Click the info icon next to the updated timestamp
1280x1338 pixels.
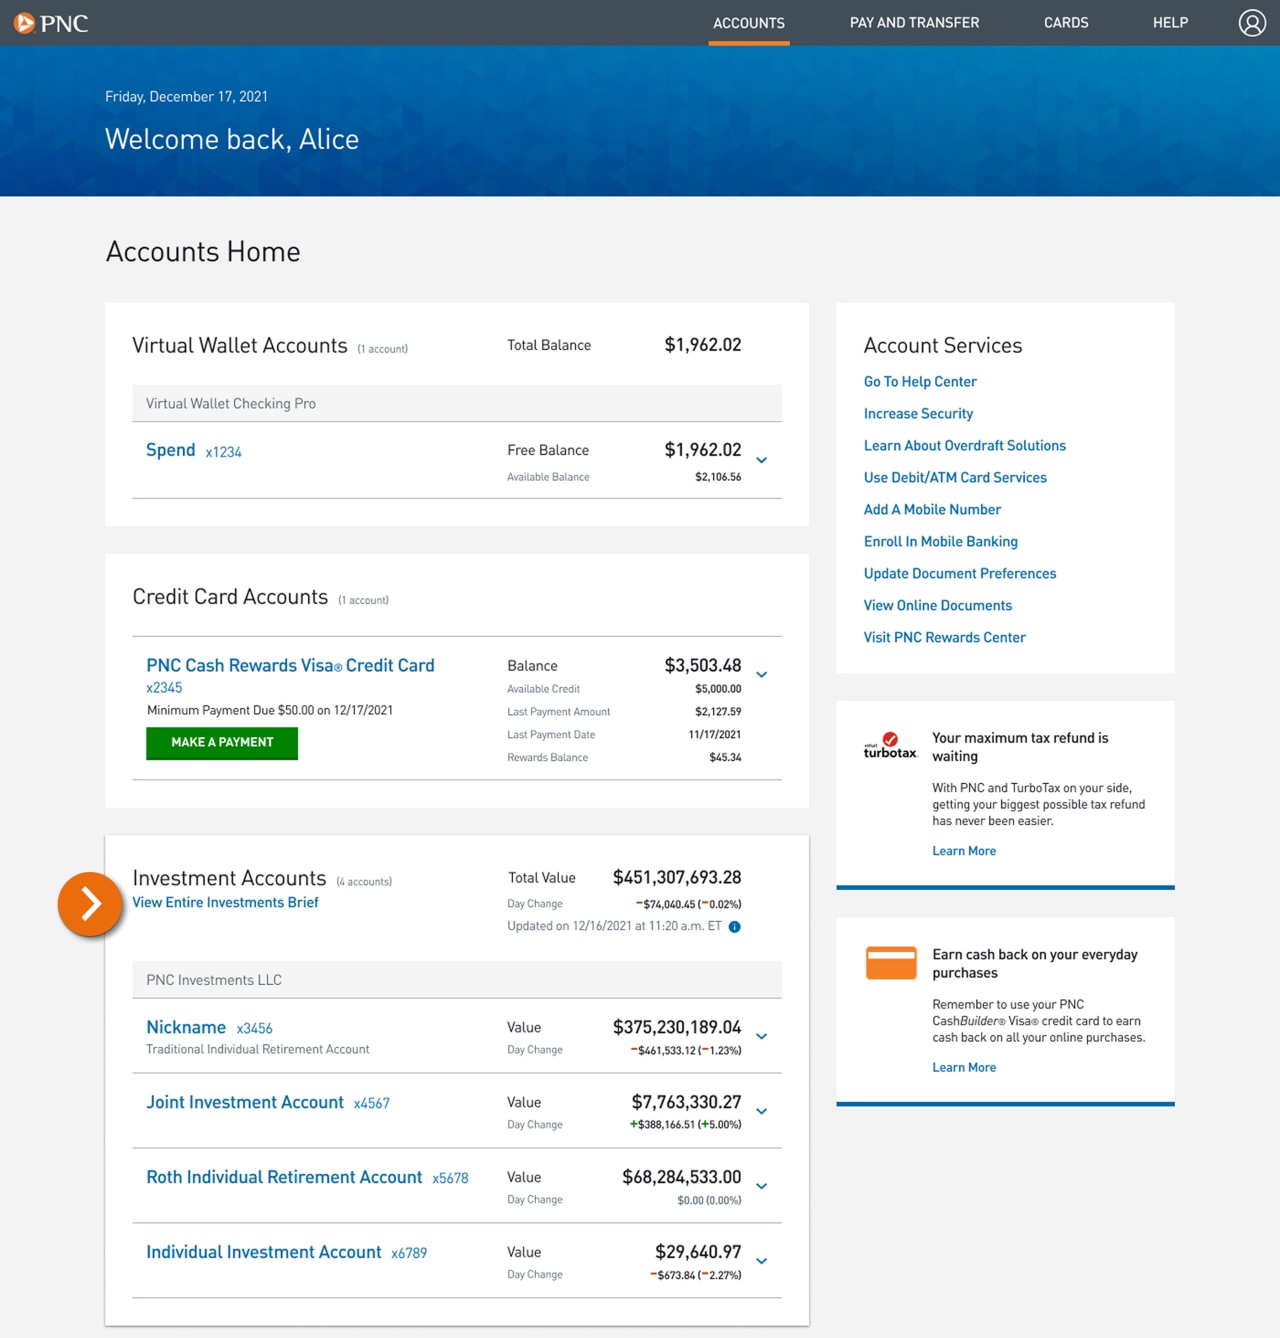coord(734,926)
